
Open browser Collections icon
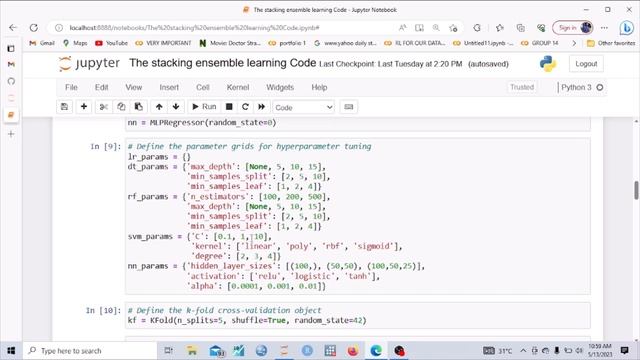point(520,28)
